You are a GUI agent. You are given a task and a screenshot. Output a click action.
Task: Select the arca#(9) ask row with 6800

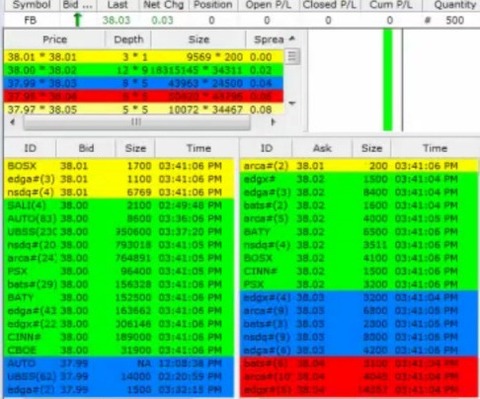[359, 311]
